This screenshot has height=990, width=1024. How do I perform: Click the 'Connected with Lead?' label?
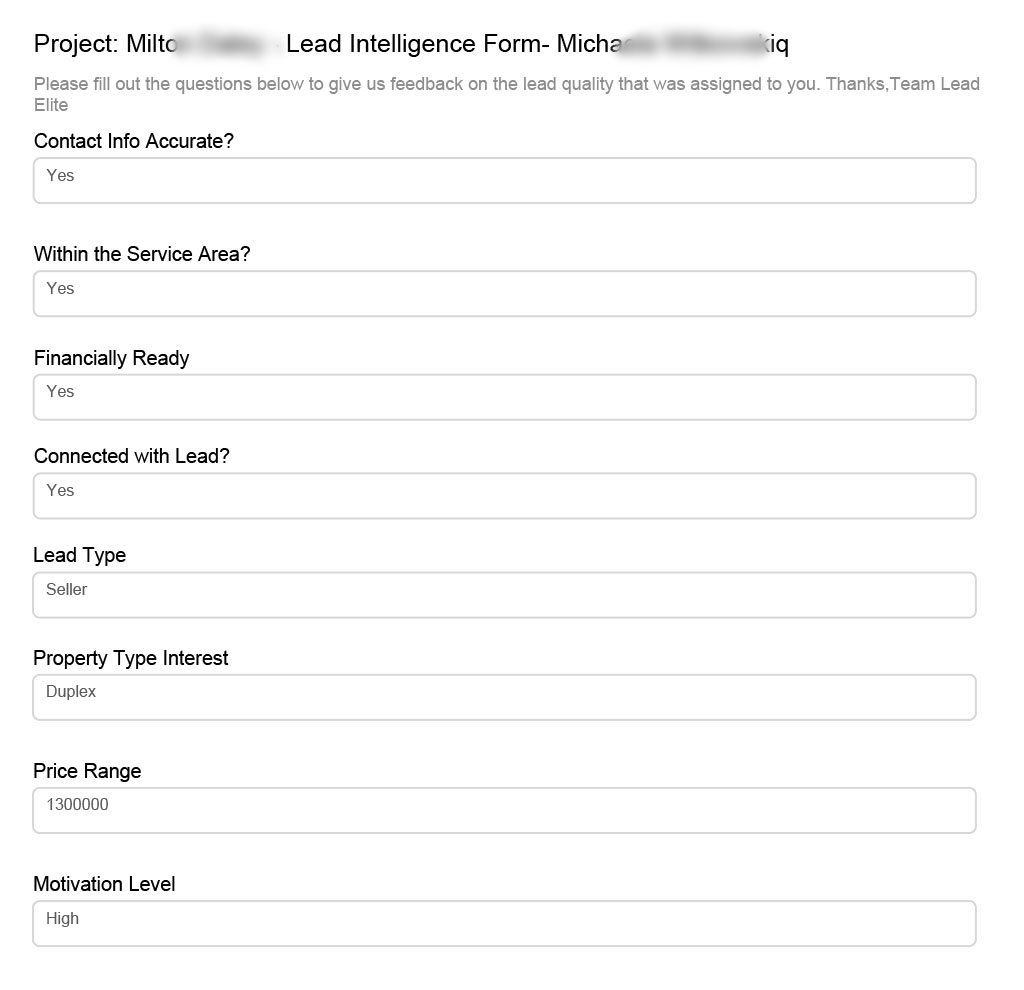point(131,456)
